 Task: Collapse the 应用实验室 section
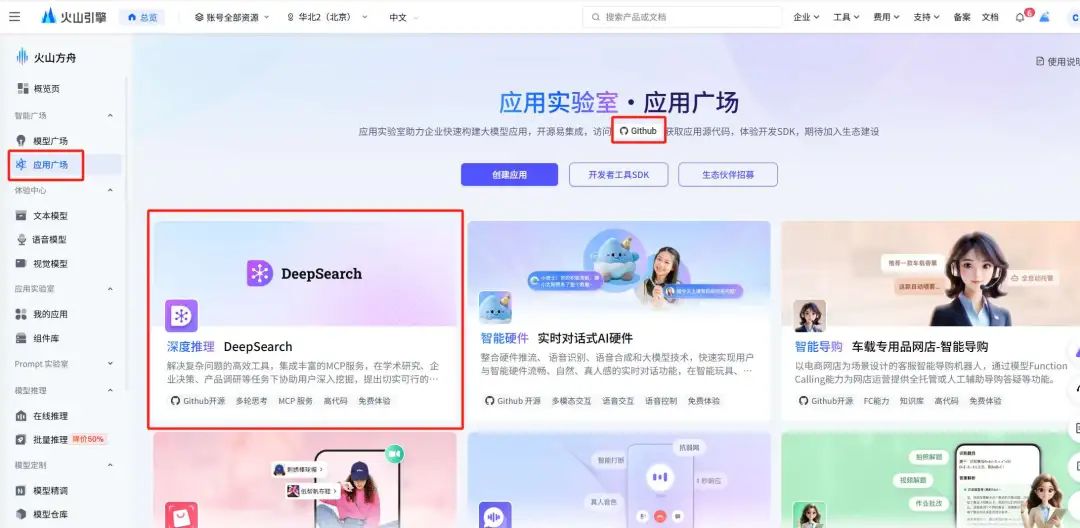(x=110, y=289)
